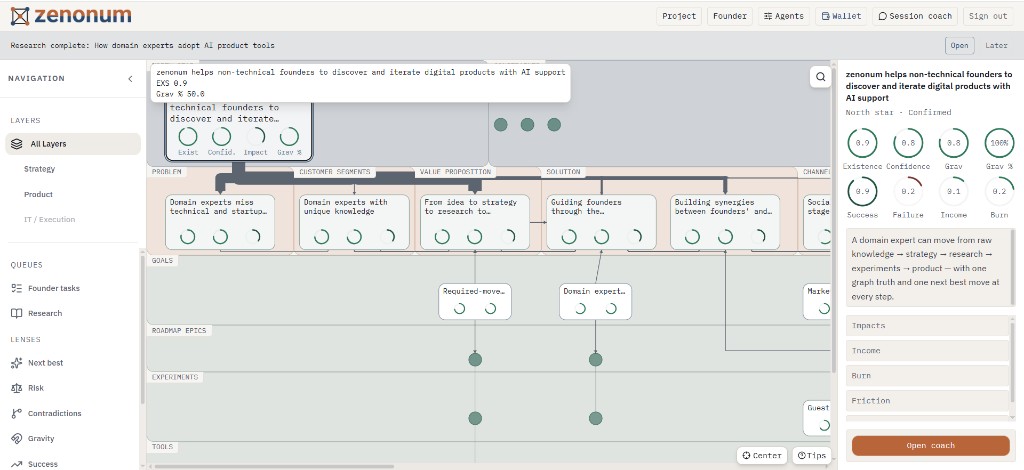Click the GOALS lane label
Viewport: 1024px width, 470px height.
click(x=163, y=260)
